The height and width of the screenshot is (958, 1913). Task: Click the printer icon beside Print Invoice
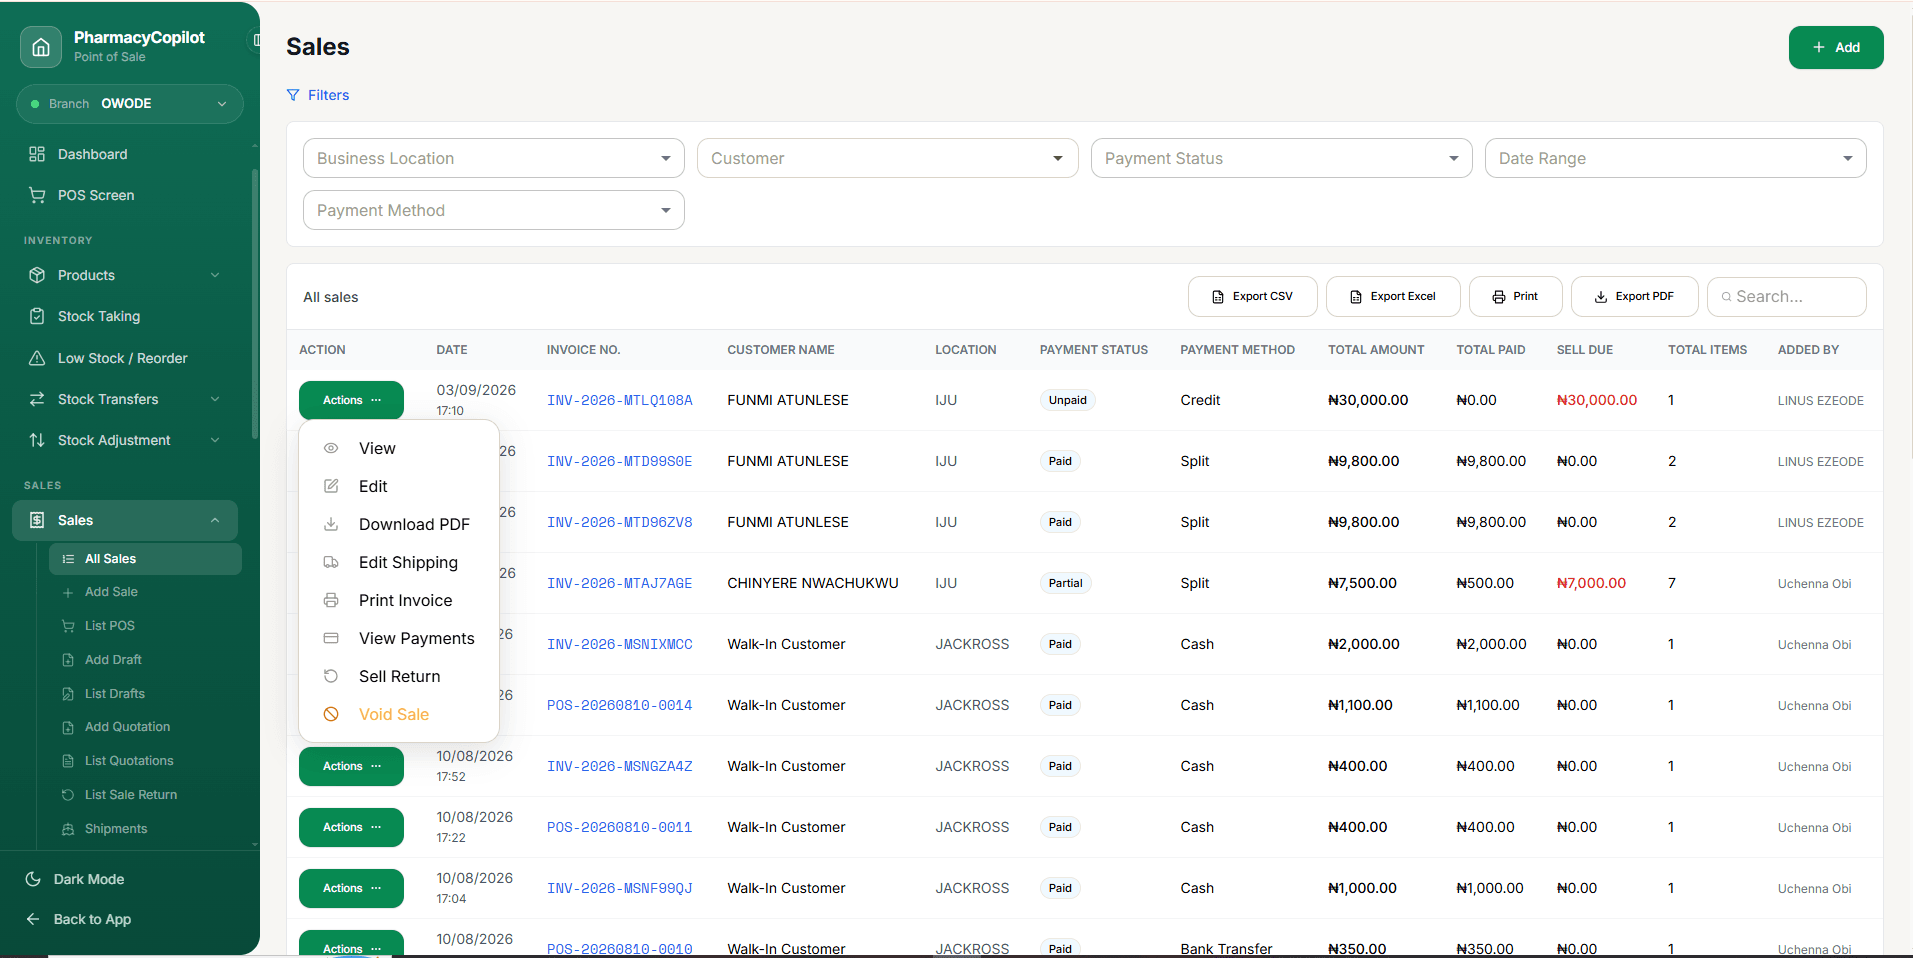point(331,600)
